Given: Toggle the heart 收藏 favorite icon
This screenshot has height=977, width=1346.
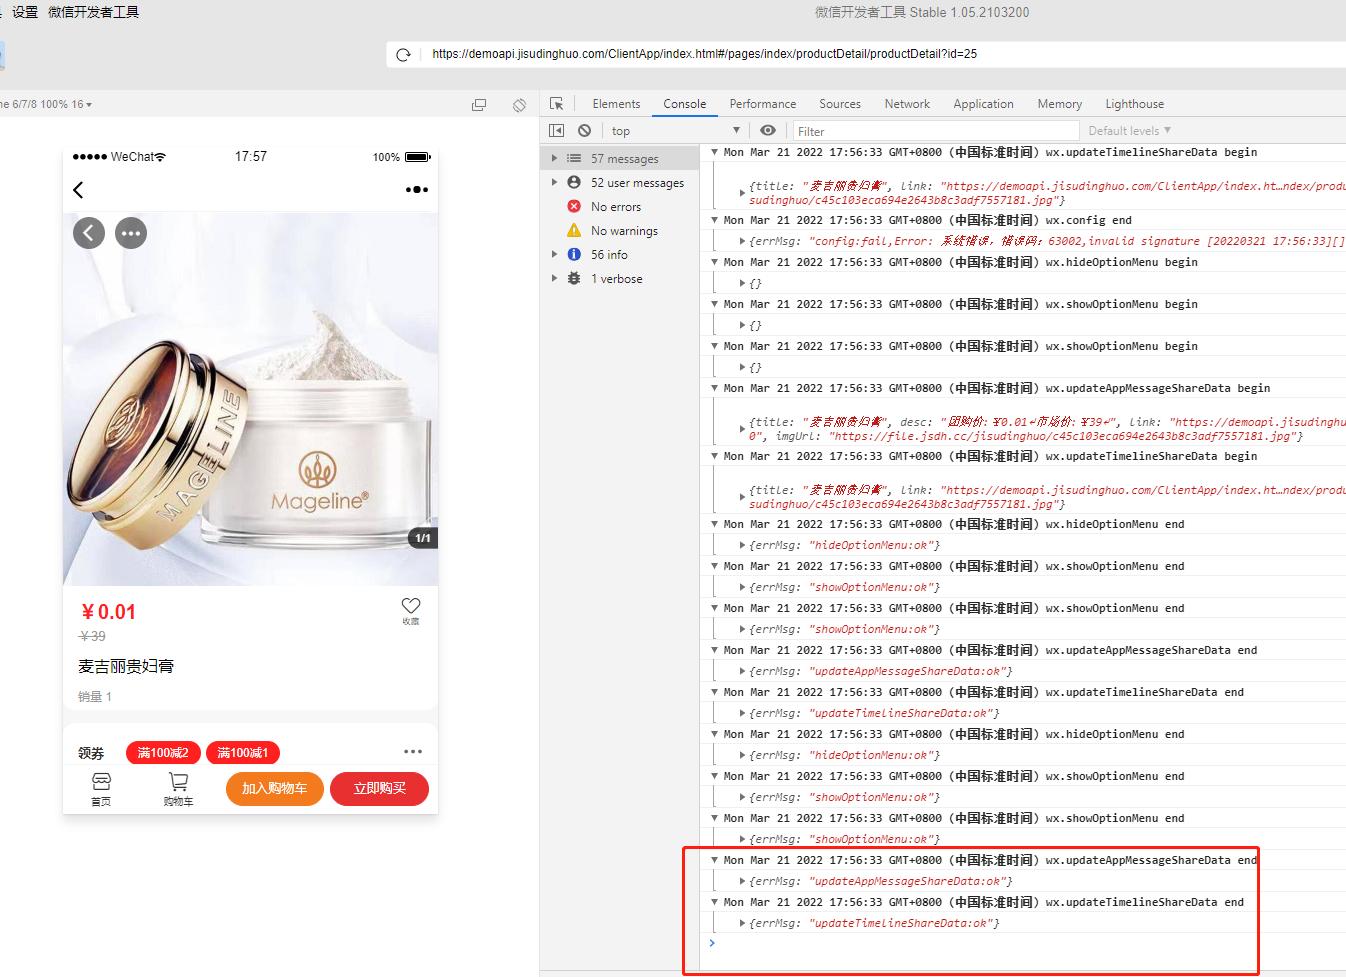Looking at the screenshot, I should coord(411,610).
